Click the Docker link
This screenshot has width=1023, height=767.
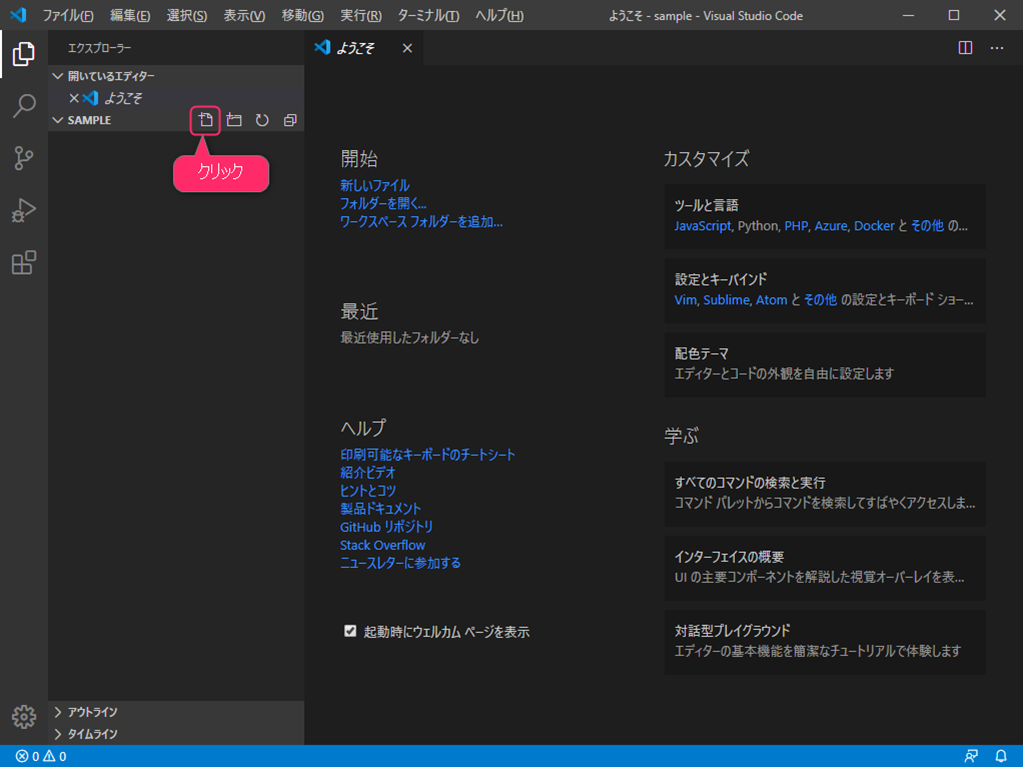pyautogui.click(x=874, y=226)
